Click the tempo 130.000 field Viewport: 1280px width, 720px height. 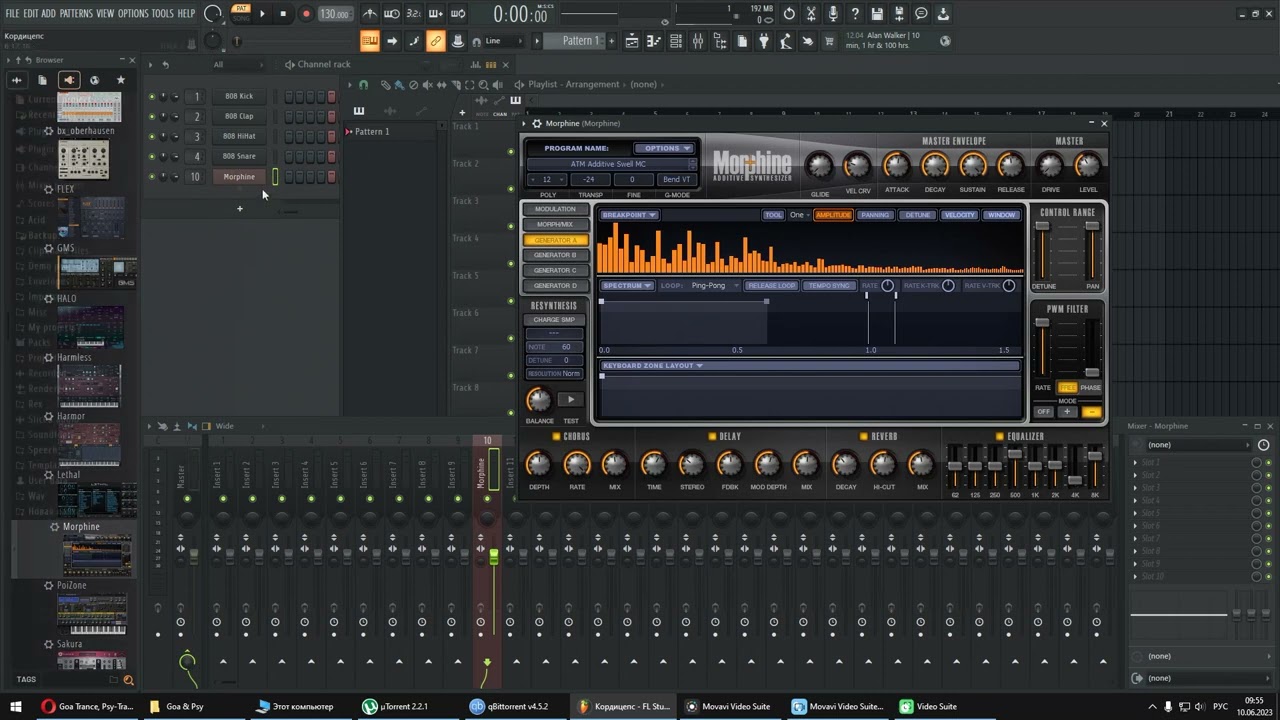pyautogui.click(x=334, y=14)
